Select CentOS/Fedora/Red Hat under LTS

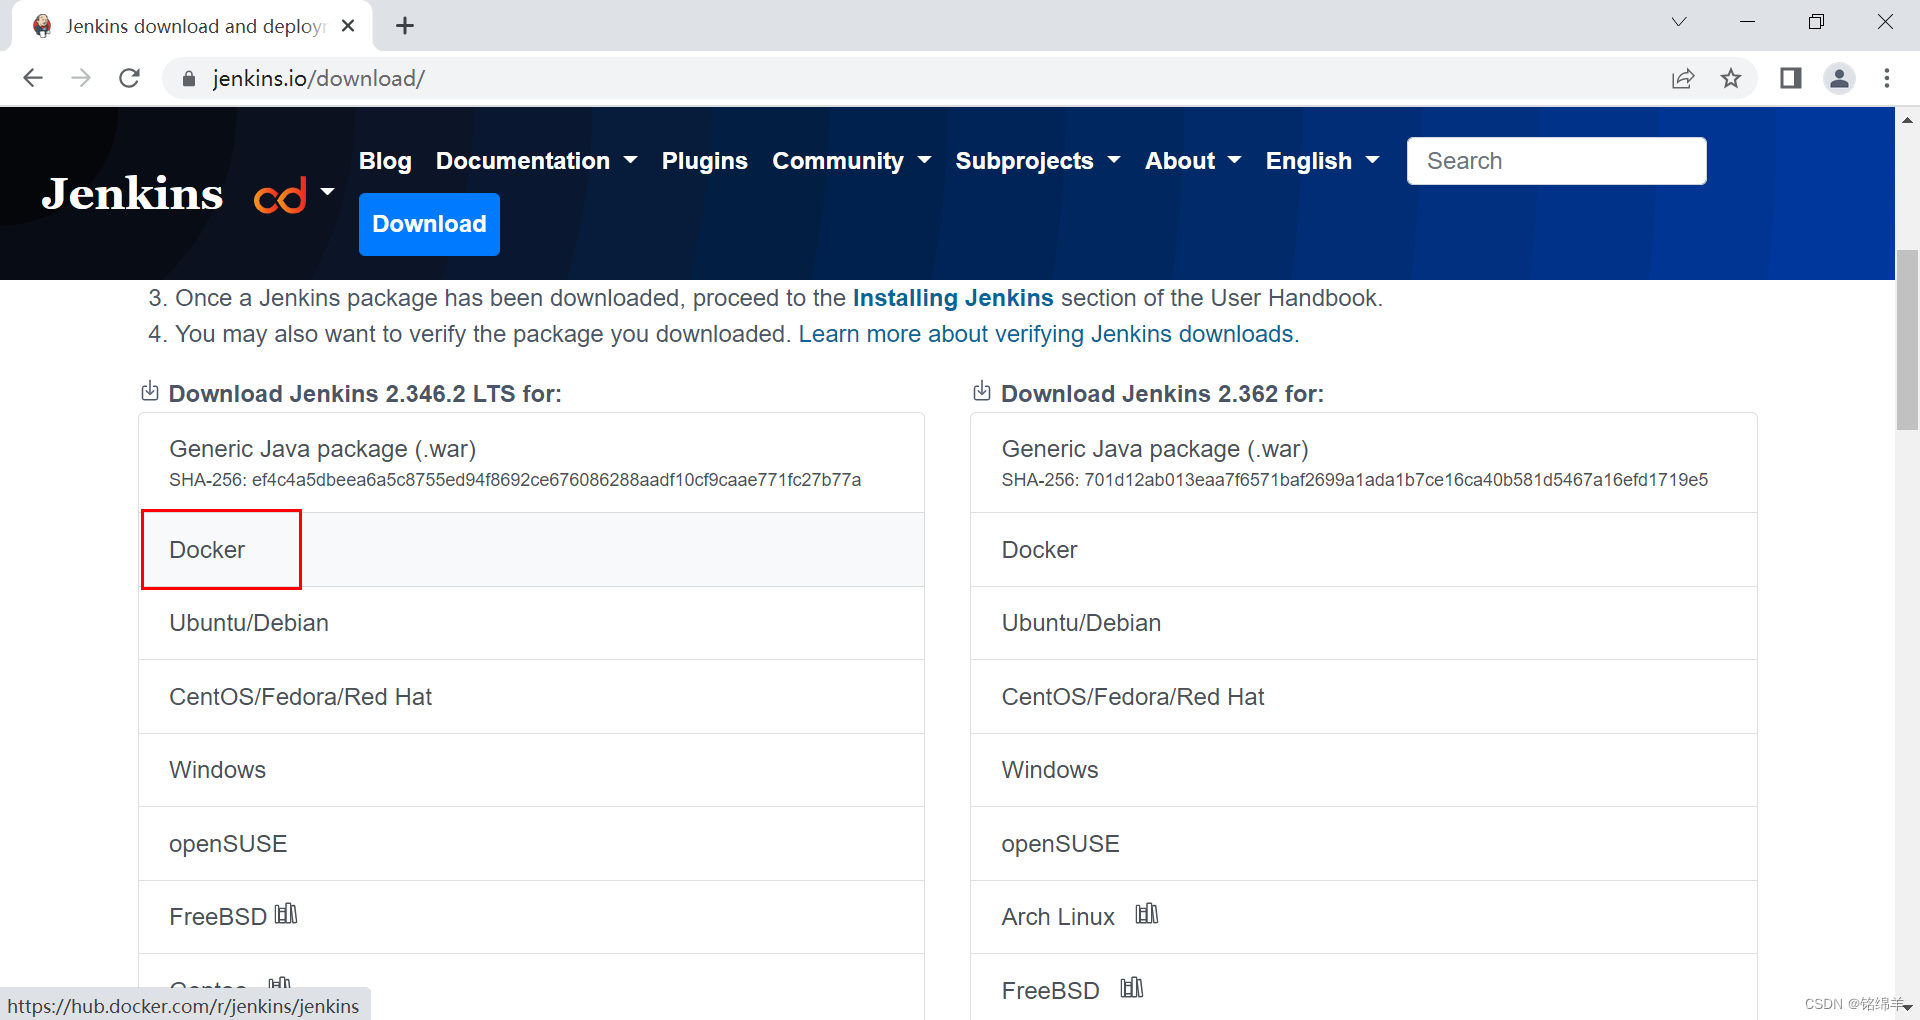(531, 697)
